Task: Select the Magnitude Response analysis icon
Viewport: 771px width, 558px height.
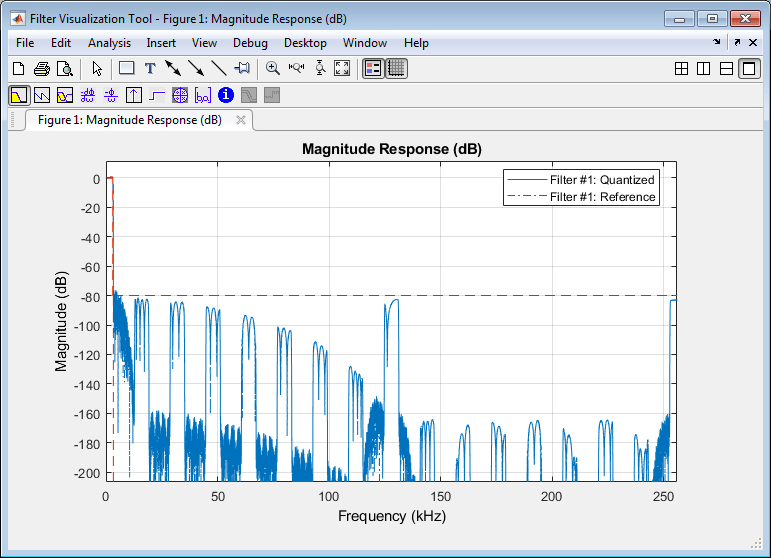Action: tap(18, 96)
